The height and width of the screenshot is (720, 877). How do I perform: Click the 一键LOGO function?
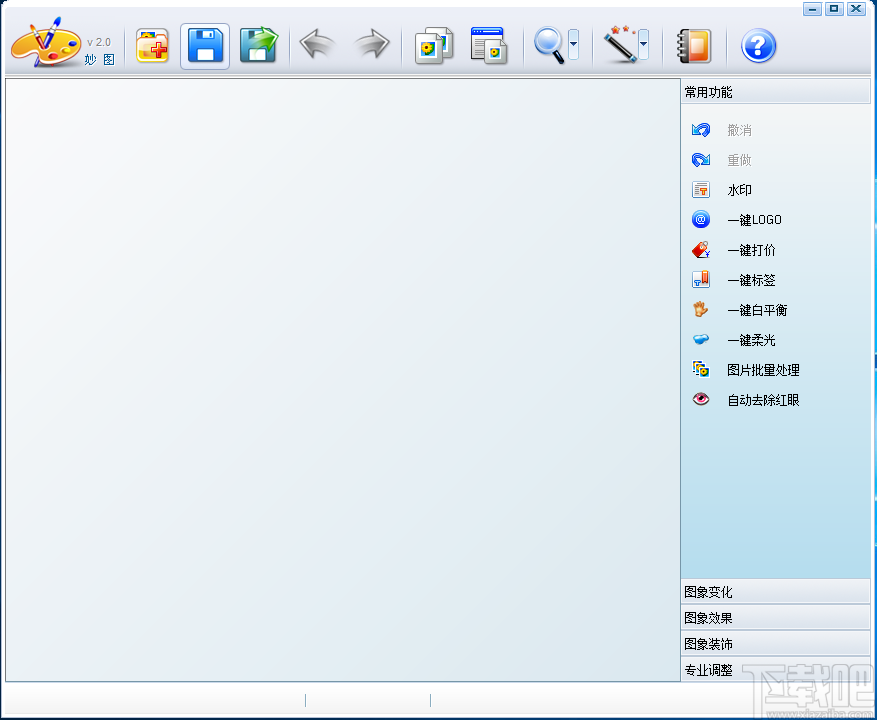(753, 219)
